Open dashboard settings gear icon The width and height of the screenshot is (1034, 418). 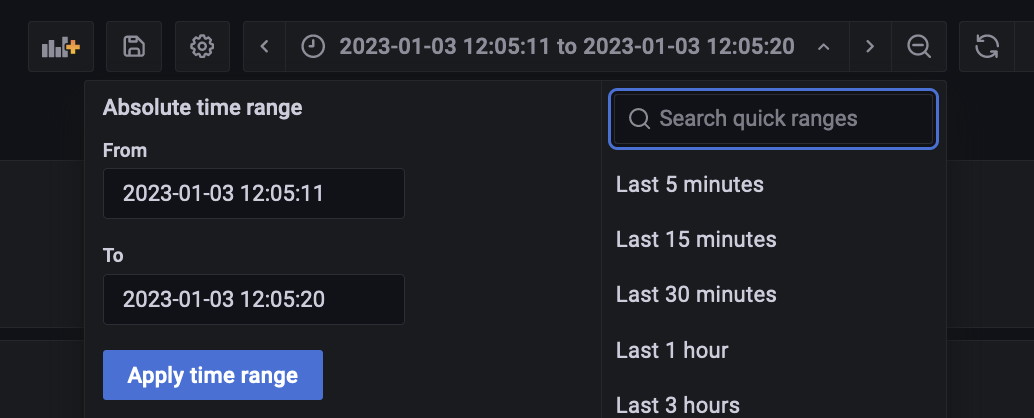[202, 47]
